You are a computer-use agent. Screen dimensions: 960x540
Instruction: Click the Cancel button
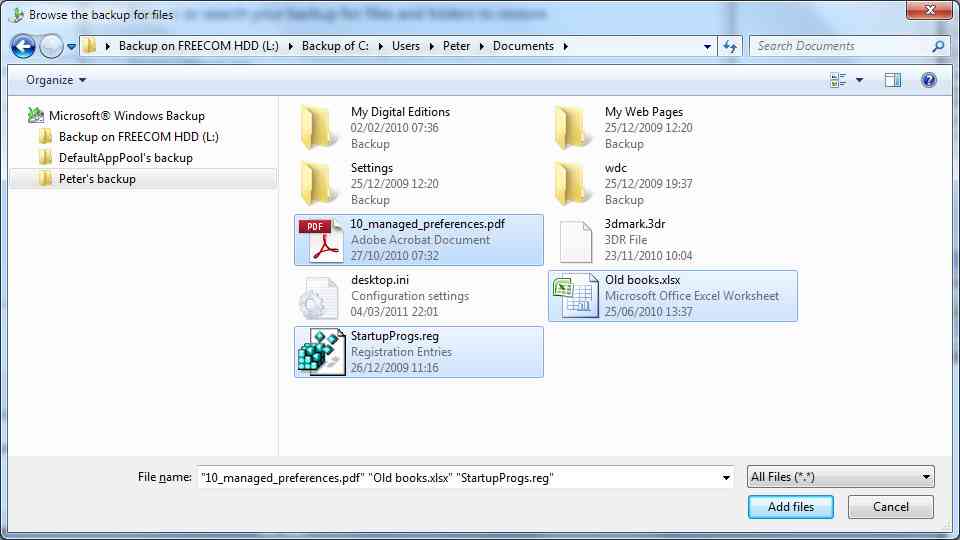point(891,507)
